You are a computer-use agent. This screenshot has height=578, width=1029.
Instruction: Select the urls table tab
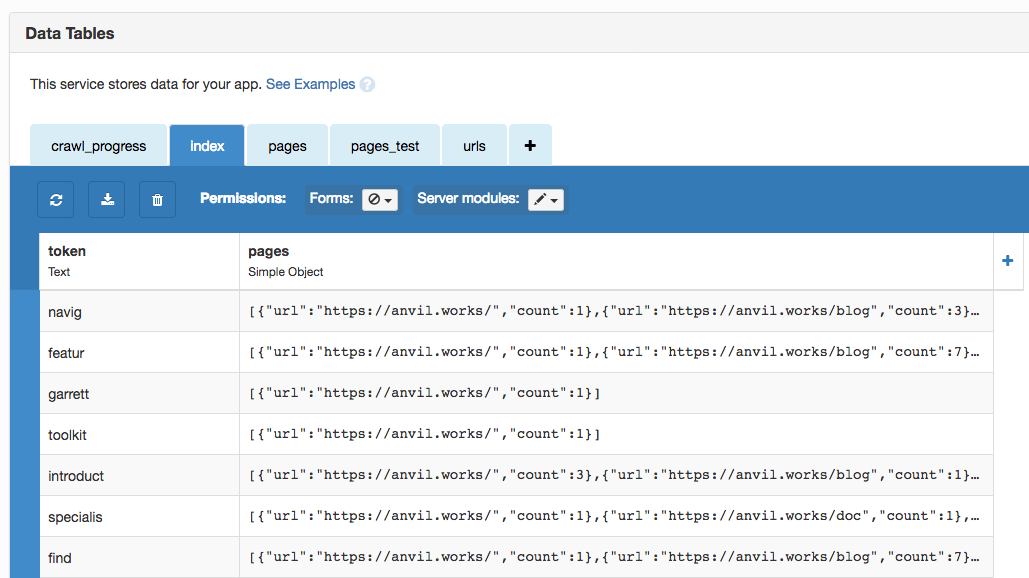(474, 146)
